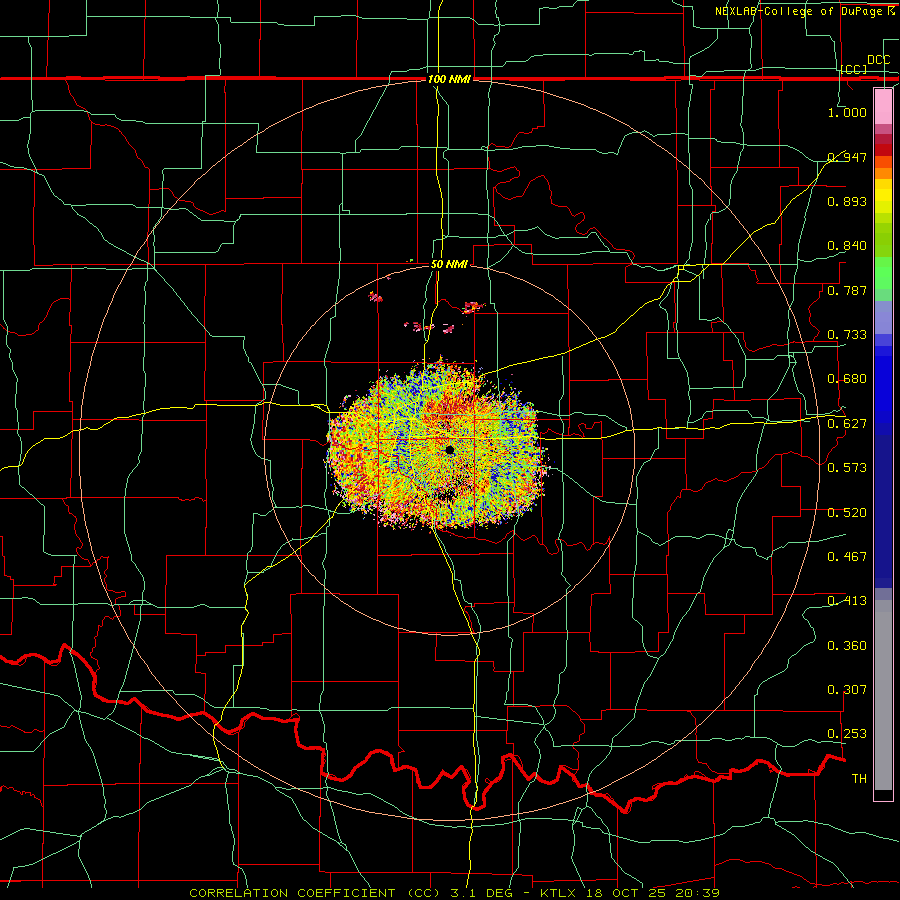Select the 100 NMI range ring label
Image resolution: width=900 pixels, height=900 pixels.
pos(449,79)
